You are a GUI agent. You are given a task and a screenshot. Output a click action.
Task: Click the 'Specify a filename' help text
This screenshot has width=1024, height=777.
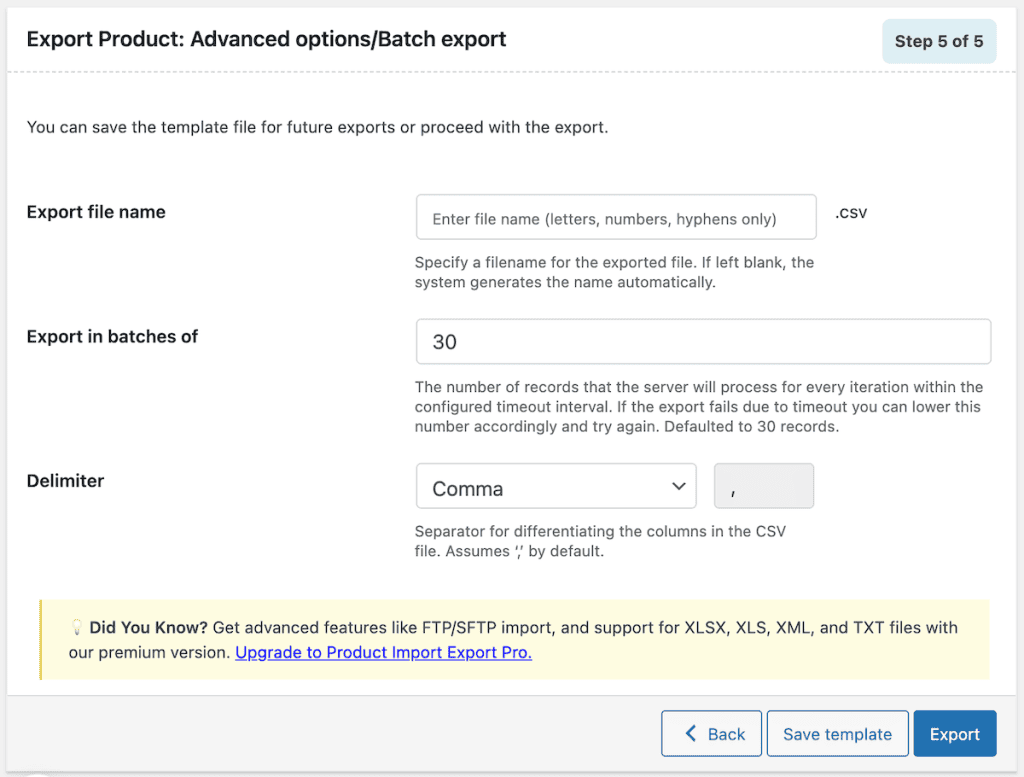(x=615, y=272)
